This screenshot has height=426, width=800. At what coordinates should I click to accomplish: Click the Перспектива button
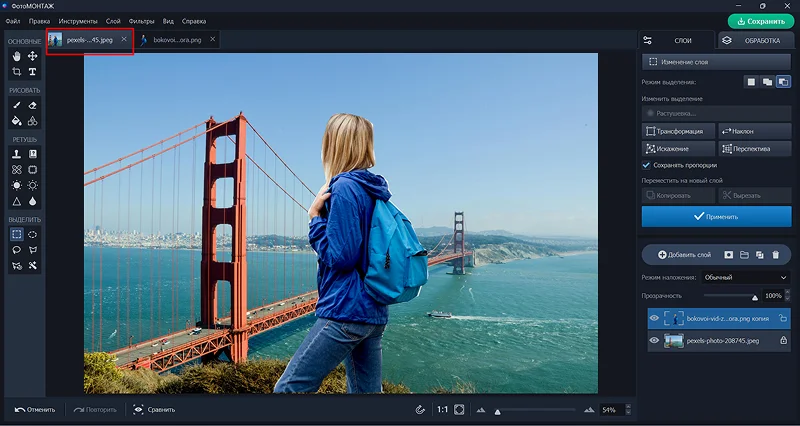tap(755, 149)
